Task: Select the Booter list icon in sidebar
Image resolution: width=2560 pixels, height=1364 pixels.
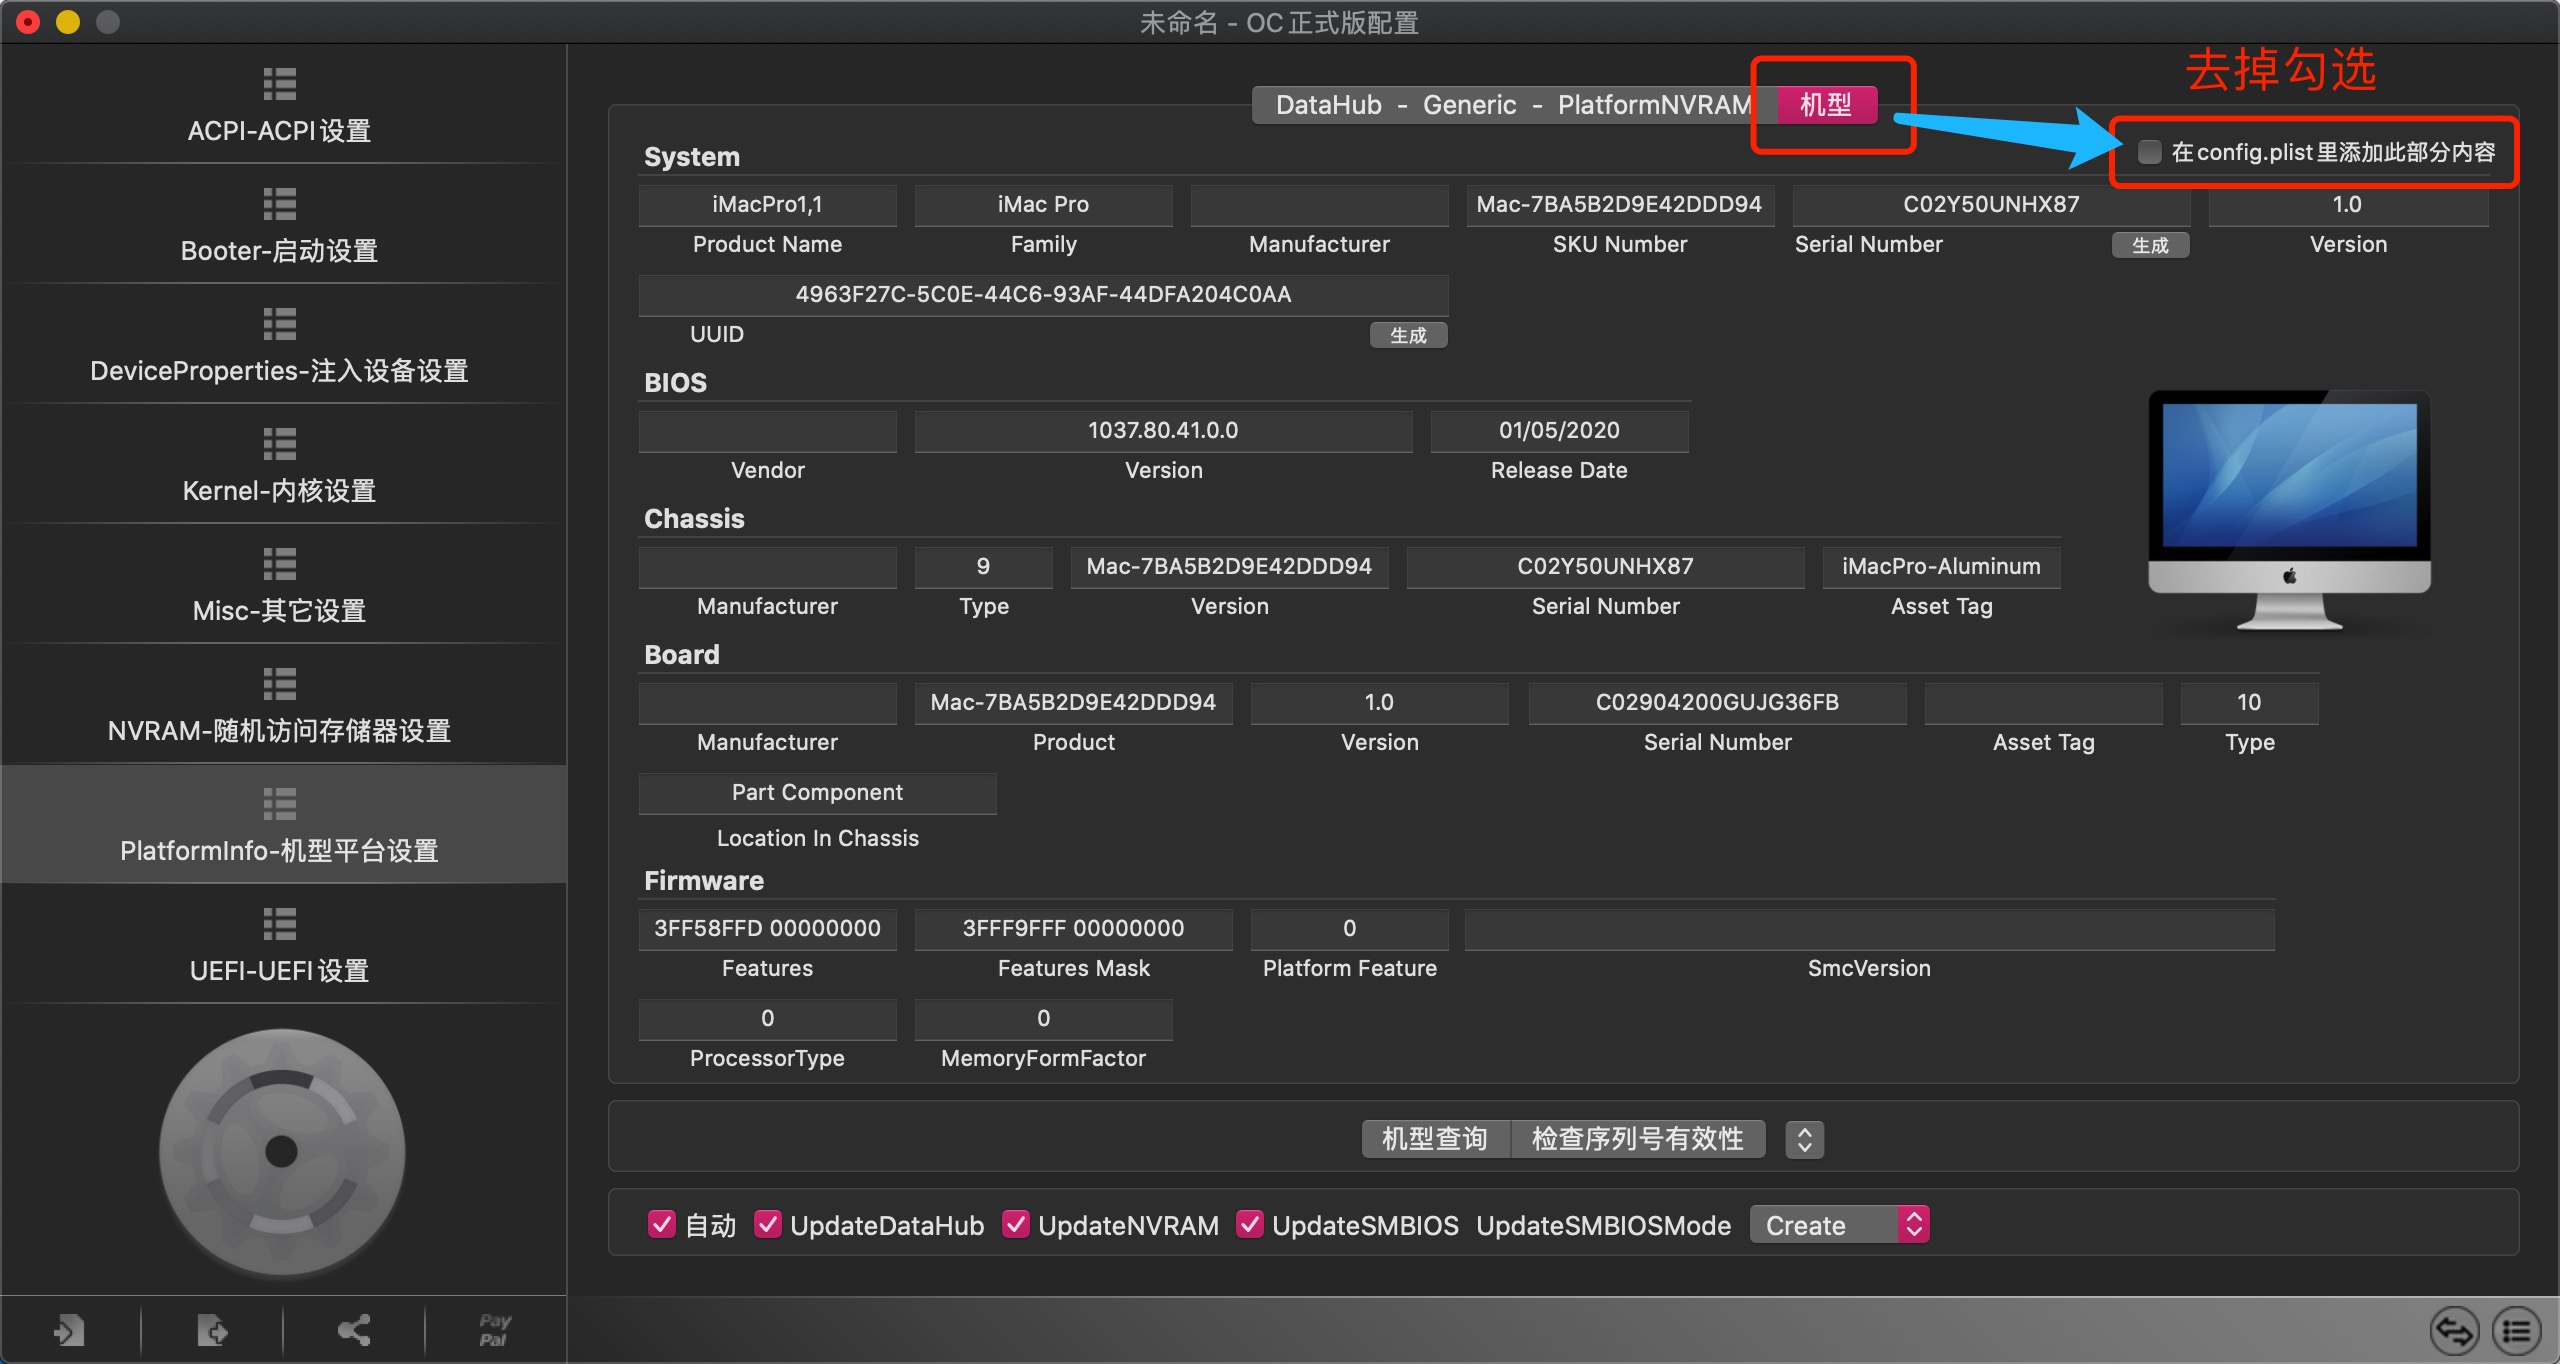Action: pos(279,205)
